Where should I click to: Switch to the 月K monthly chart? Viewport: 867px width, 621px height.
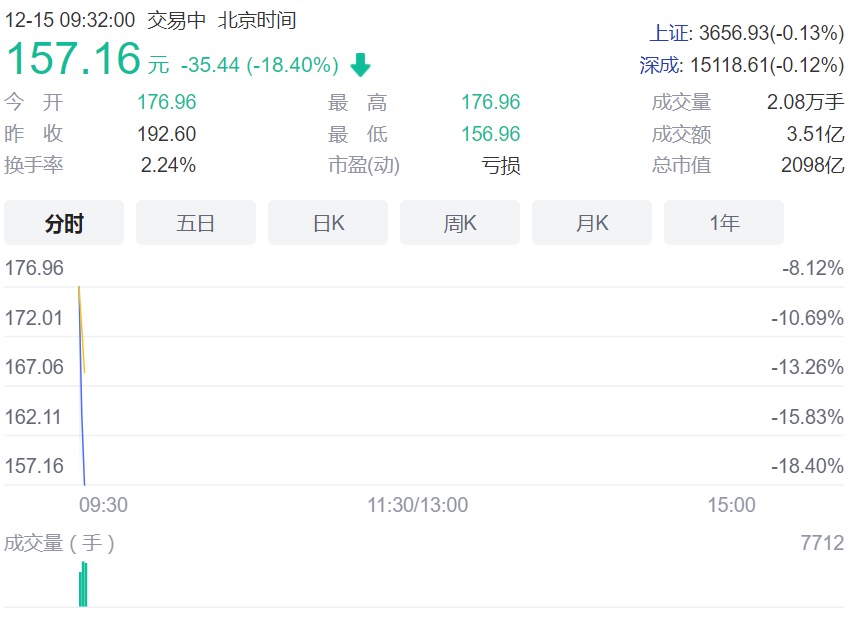coord(592,223)
